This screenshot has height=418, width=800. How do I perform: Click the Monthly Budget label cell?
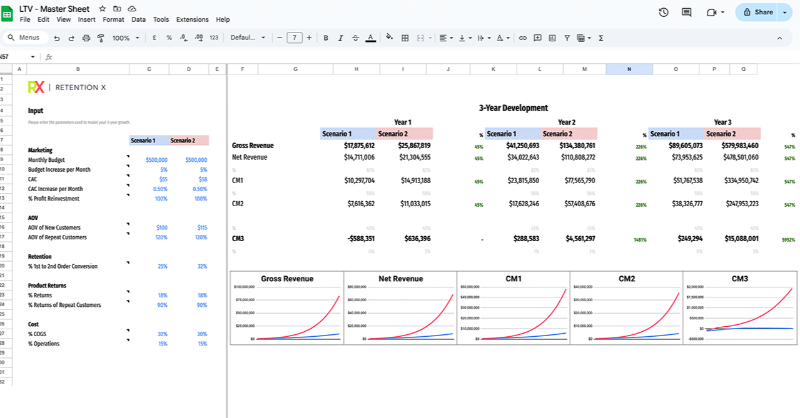click(46, 160)
